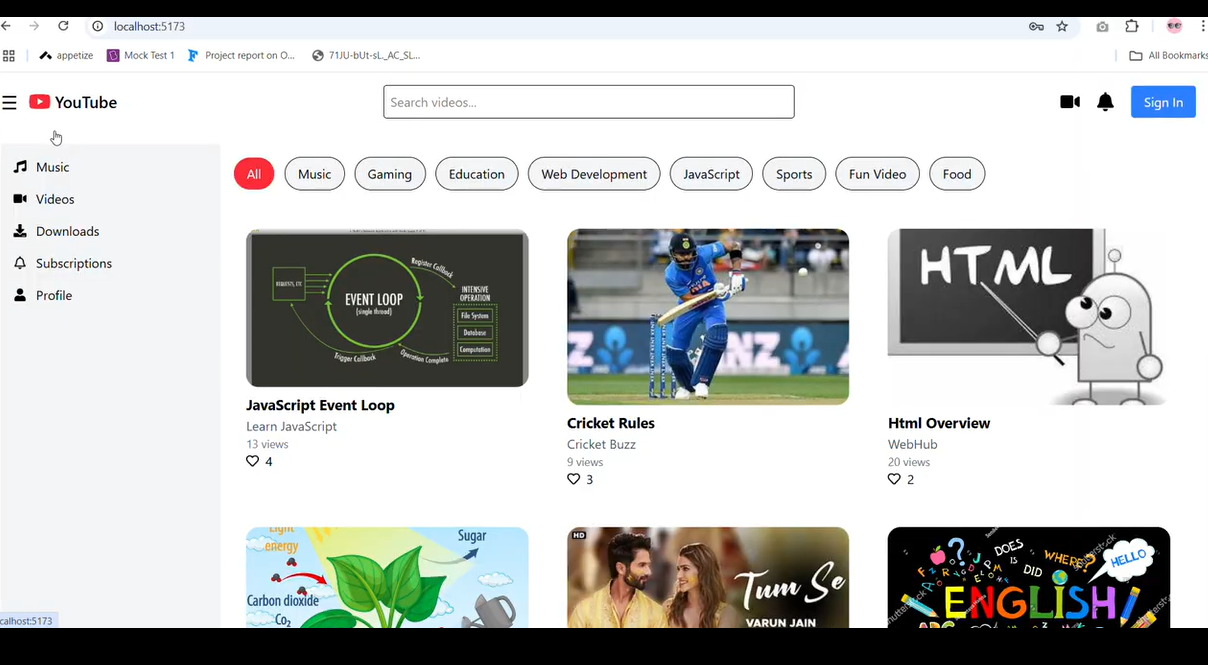Click the JavaScript Event Loop title
The height and width of the screenshot is (665, 1208).
[320, 405]
